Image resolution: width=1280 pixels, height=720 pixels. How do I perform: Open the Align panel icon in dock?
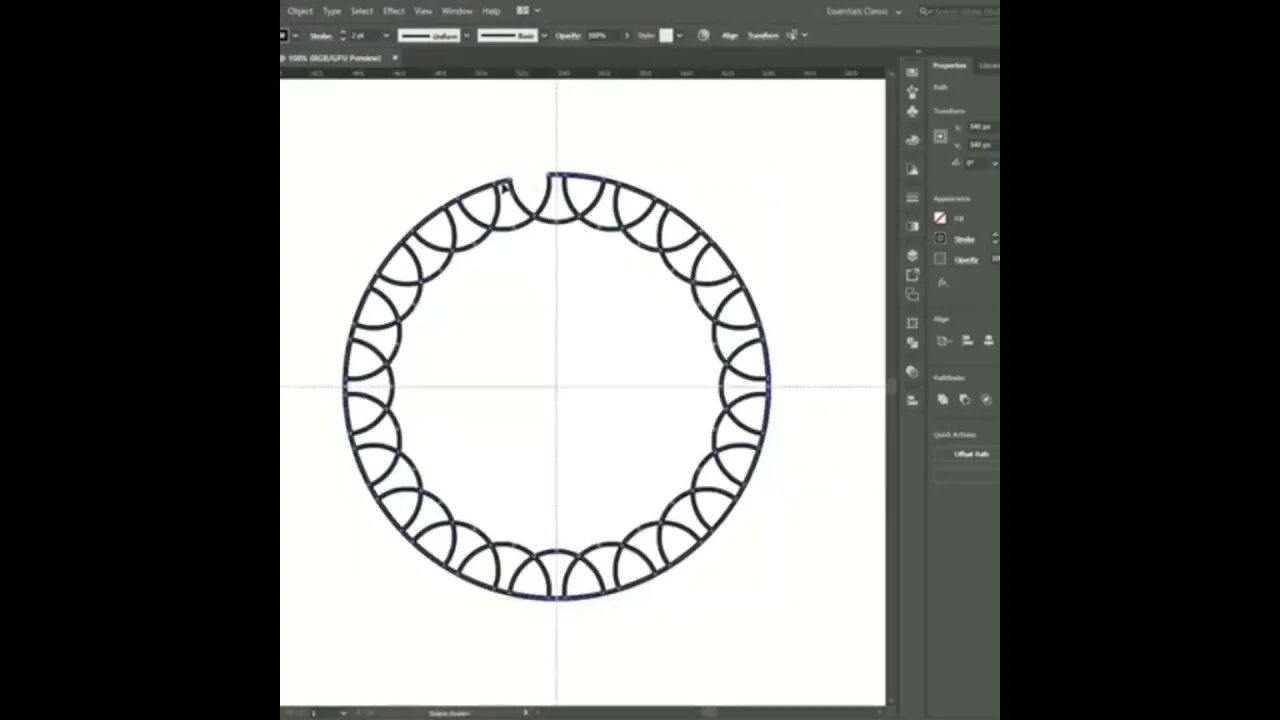pyautogui.click(x=912, y=400)
